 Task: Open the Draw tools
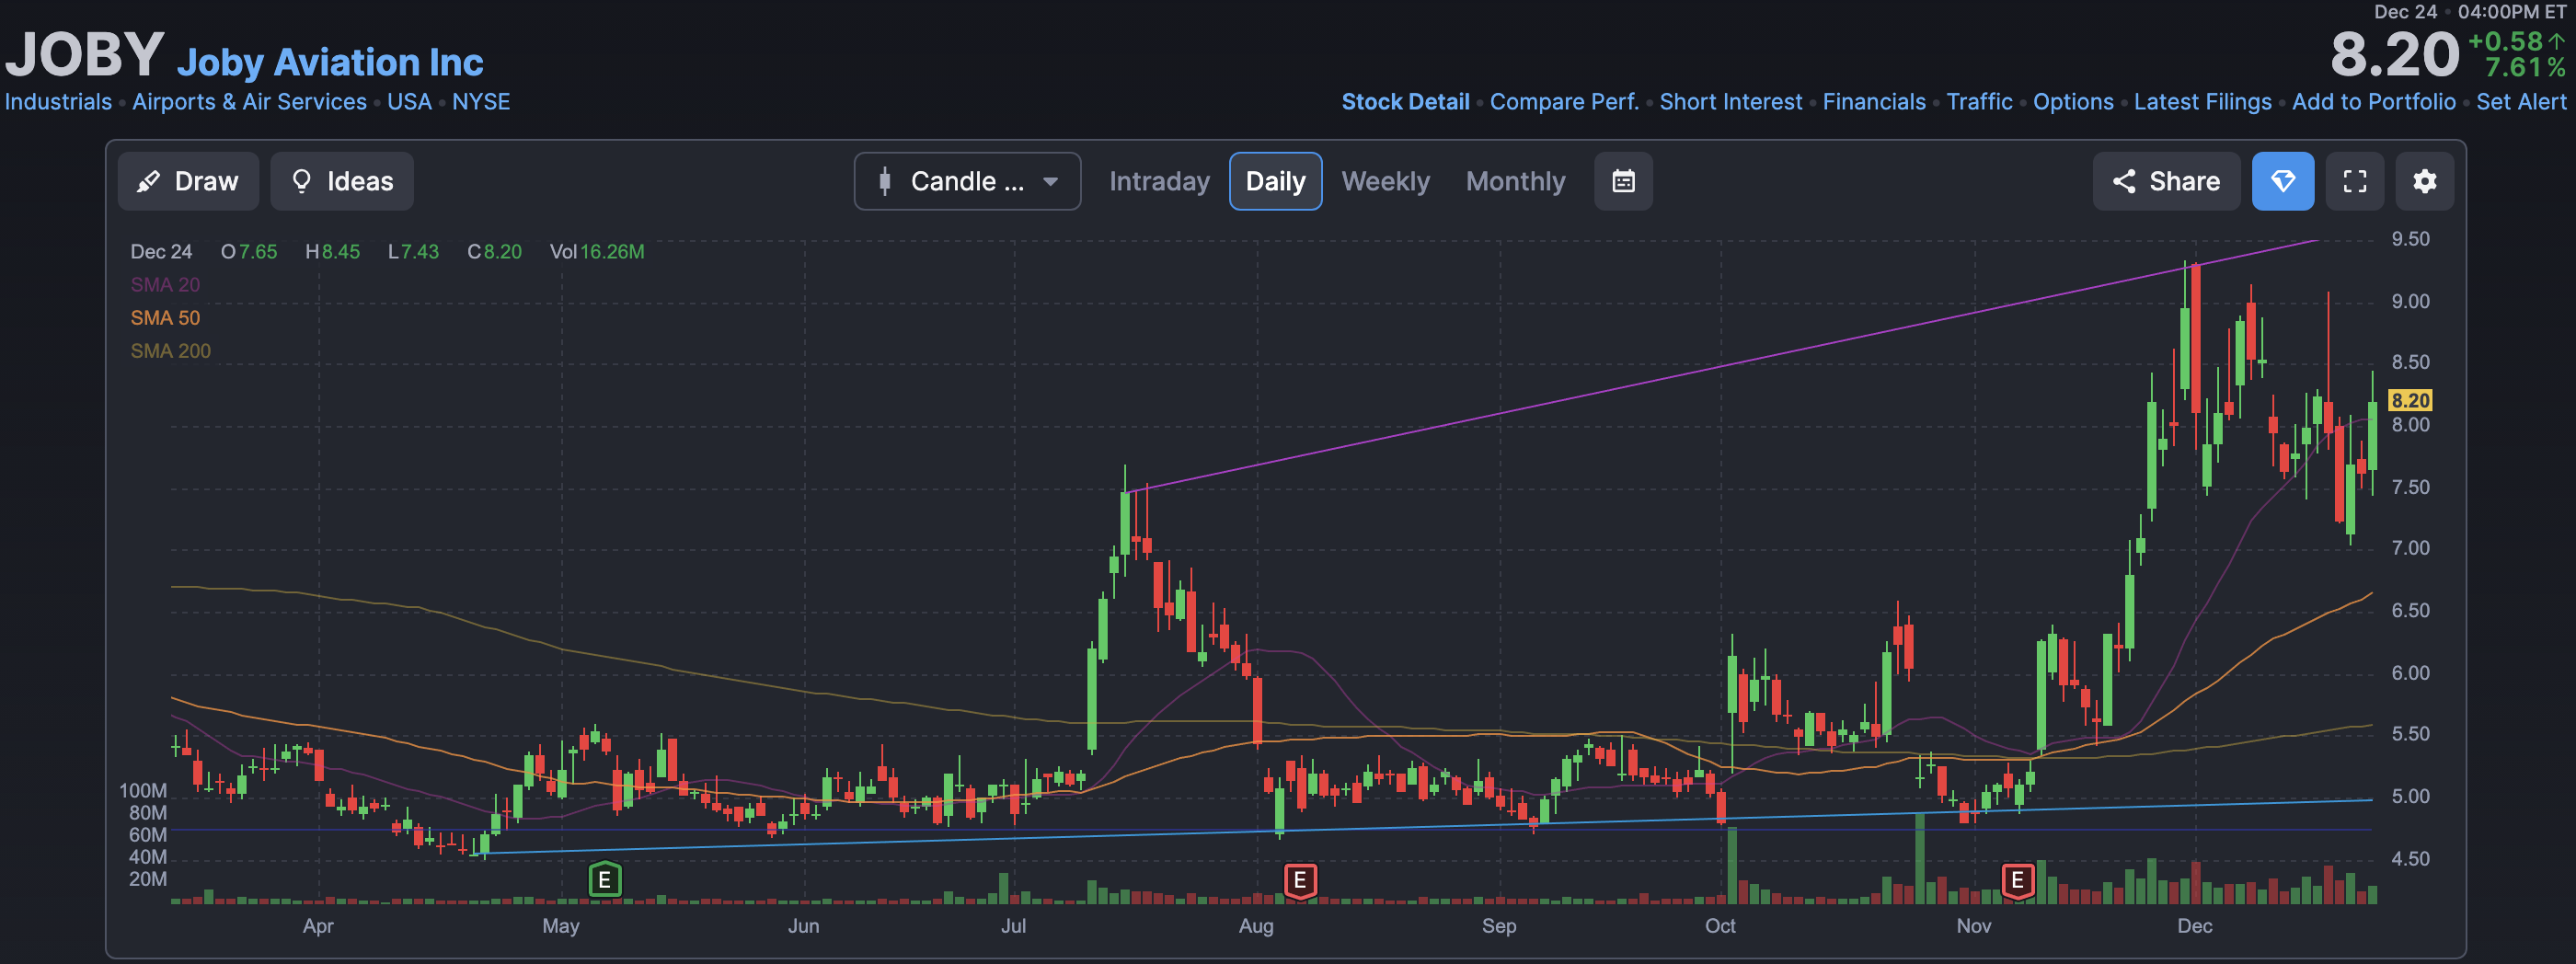click(x=188, y=181)
